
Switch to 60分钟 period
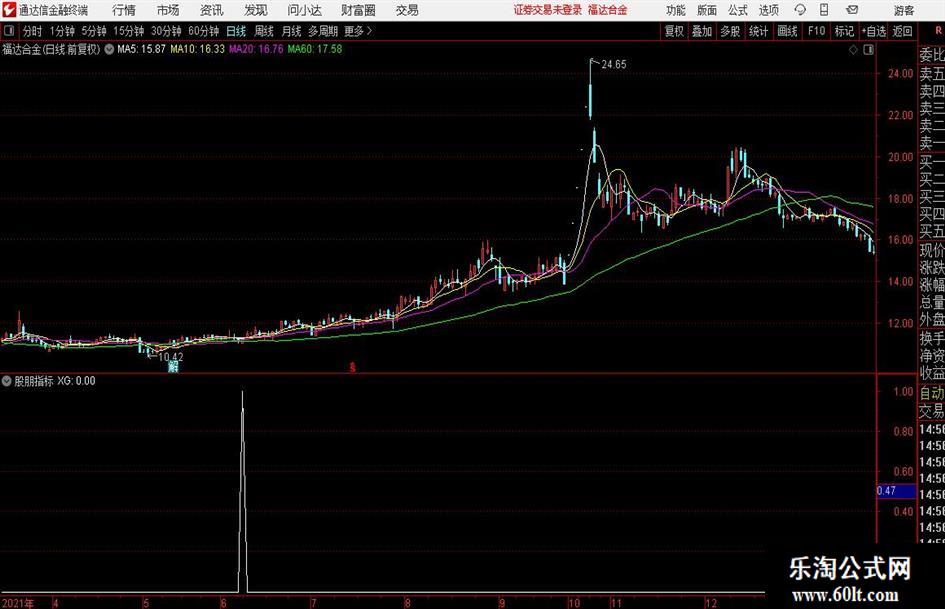tap(204, 31)
